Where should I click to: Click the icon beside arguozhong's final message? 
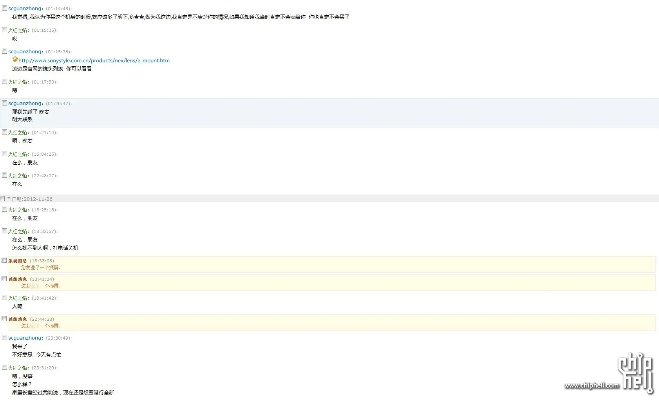coord(4,339)
